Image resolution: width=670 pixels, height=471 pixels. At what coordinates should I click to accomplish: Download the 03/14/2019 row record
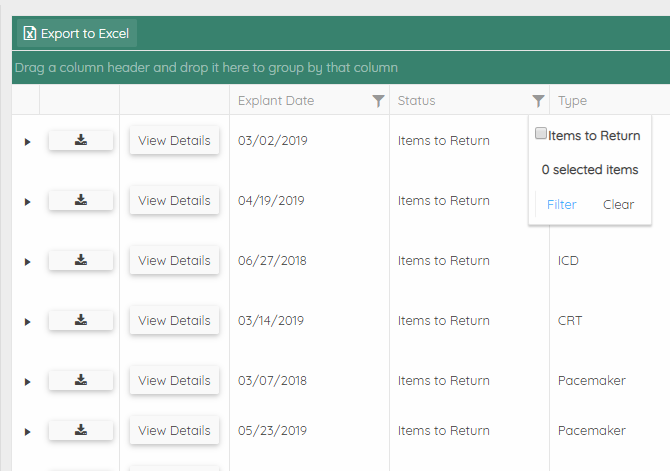click(81, 321)
